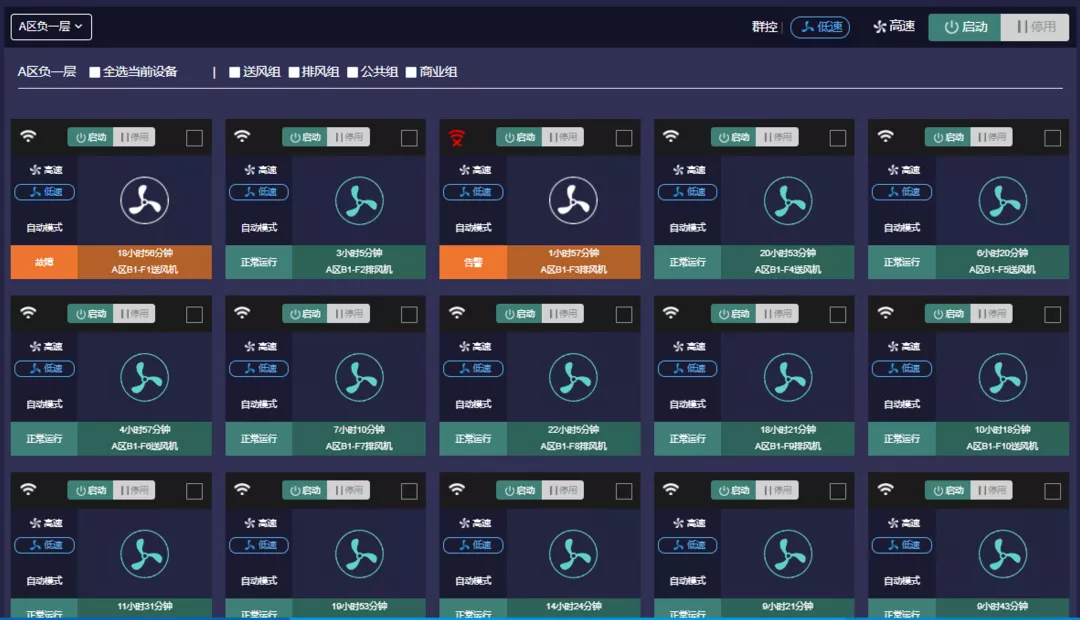Select the checkbox on the A区B1-F2排风机 card
The width and height of the screenshot is (1080, 620).
pyautogui.click(x=409, y=138)
